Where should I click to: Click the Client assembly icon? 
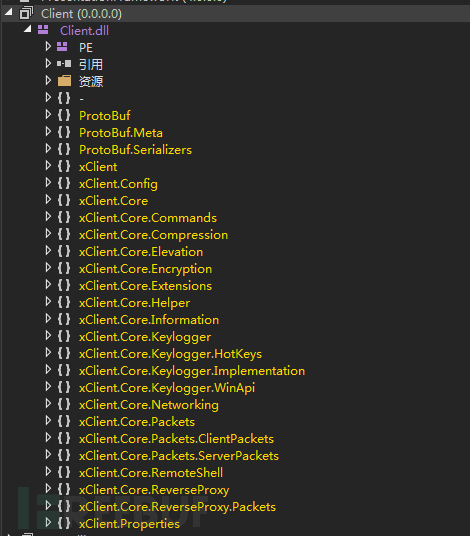tap(26, 13)
